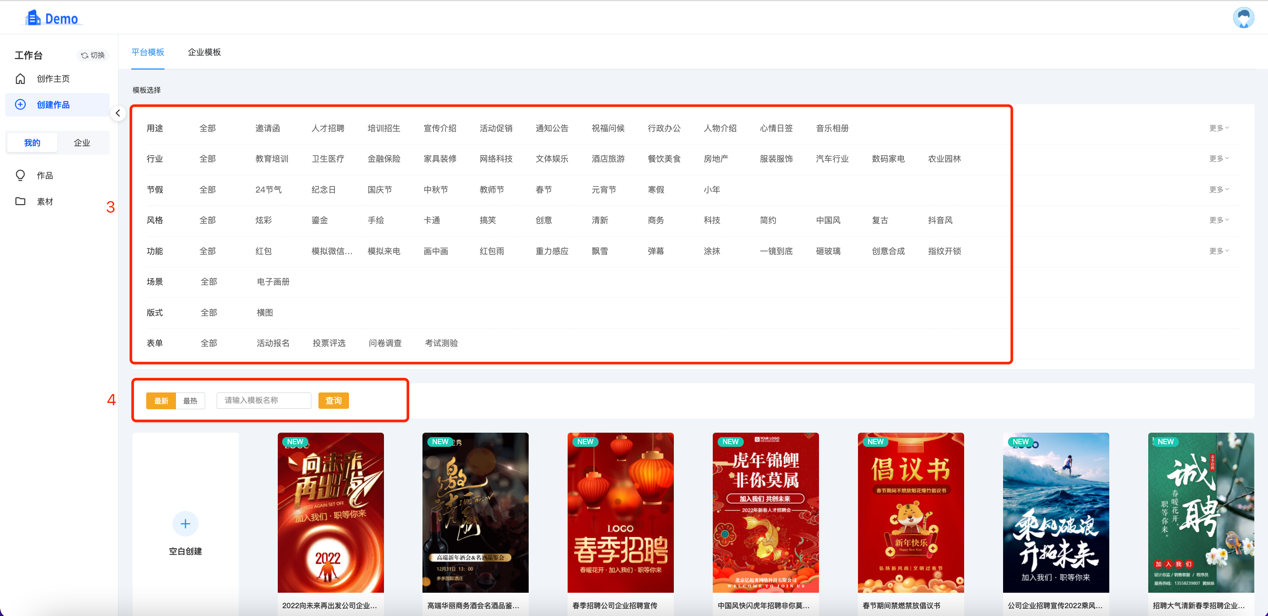Open the user avatar menu
1268x616 pixels.
pyautogui.click(x=1243, y=18)
